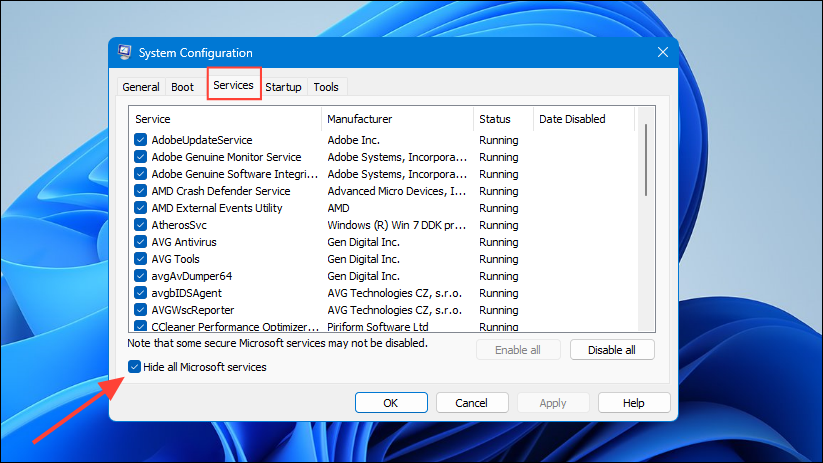Open the Boot tab
The height and width of the screenshot is (463, 823).
click(183, 87)
